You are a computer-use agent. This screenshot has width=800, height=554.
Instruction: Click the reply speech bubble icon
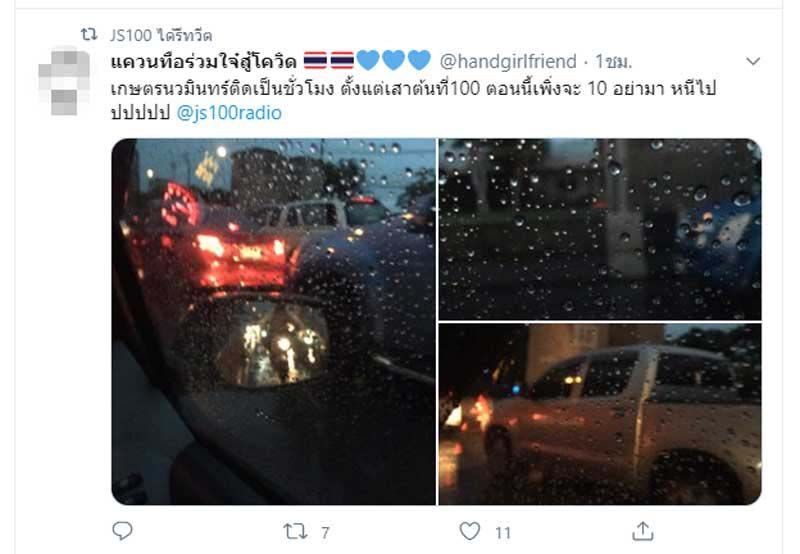coord(122,531)
